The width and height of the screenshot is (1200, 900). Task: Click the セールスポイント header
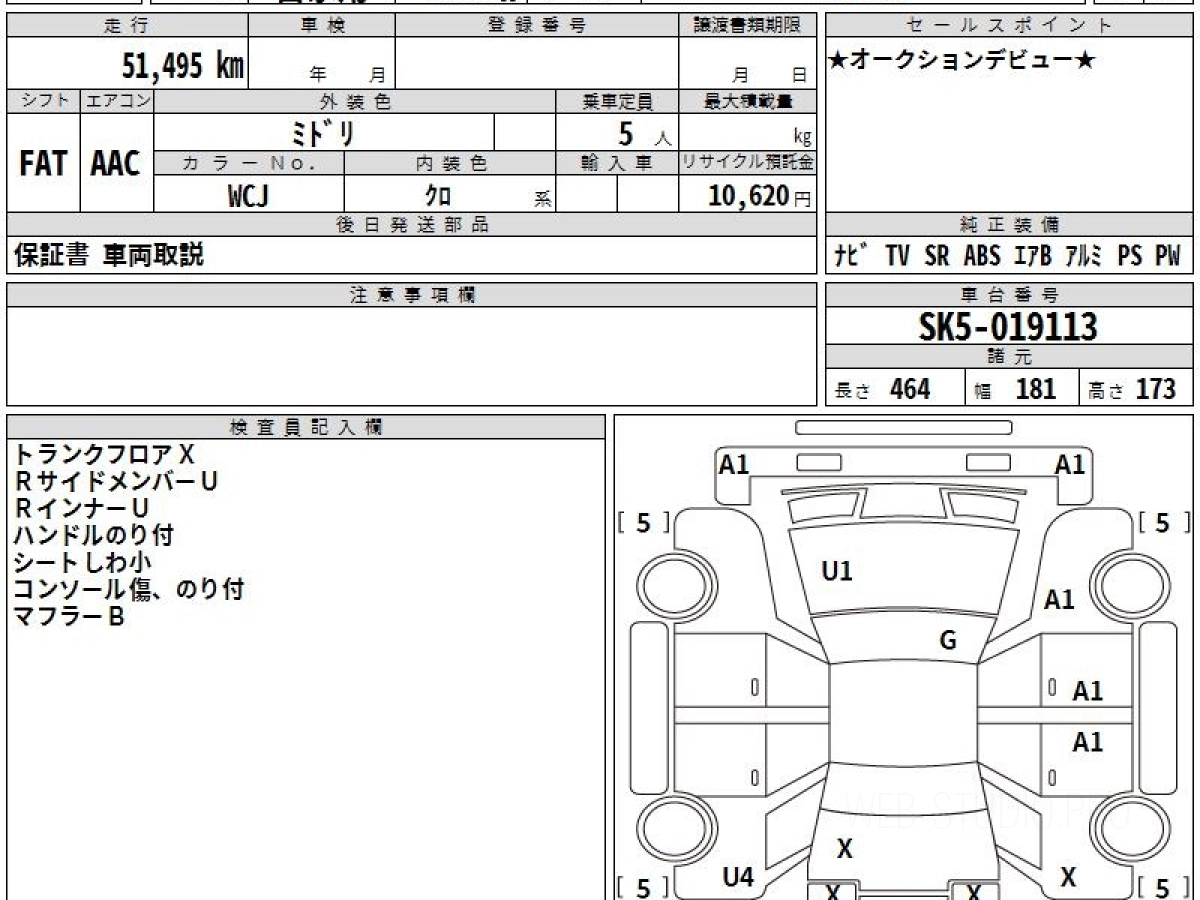(1010, 26)
